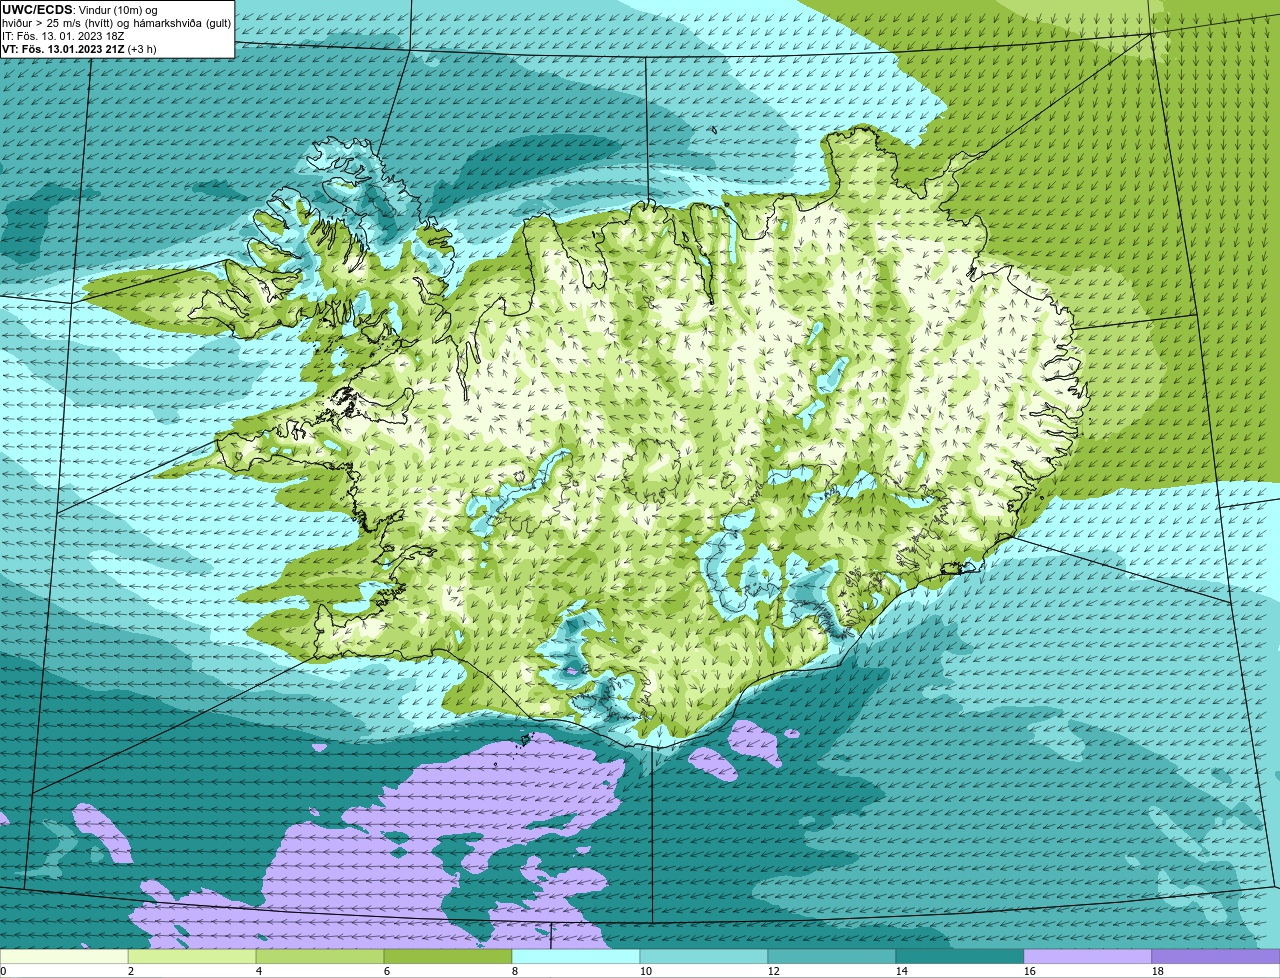The image size is (1280, 978).
Task: Click the darker purple legend swatch above 18
Action: click(x=1216, y=956)
